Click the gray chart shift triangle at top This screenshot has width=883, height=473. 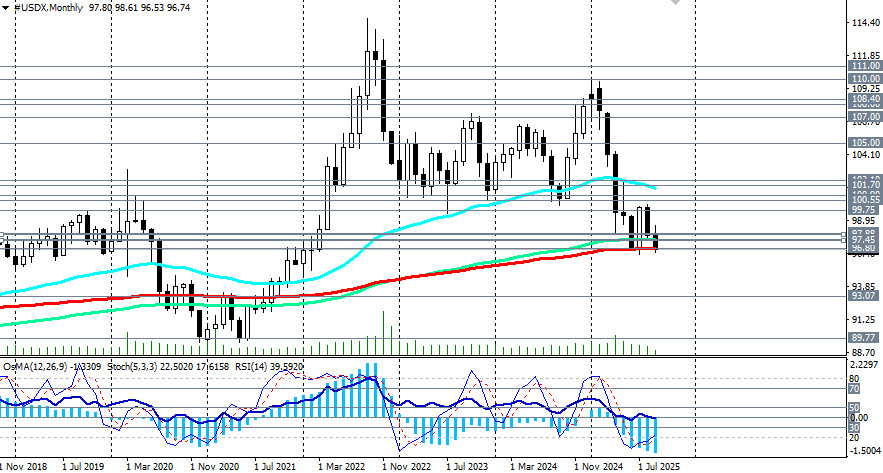click(x=675, y=2)
